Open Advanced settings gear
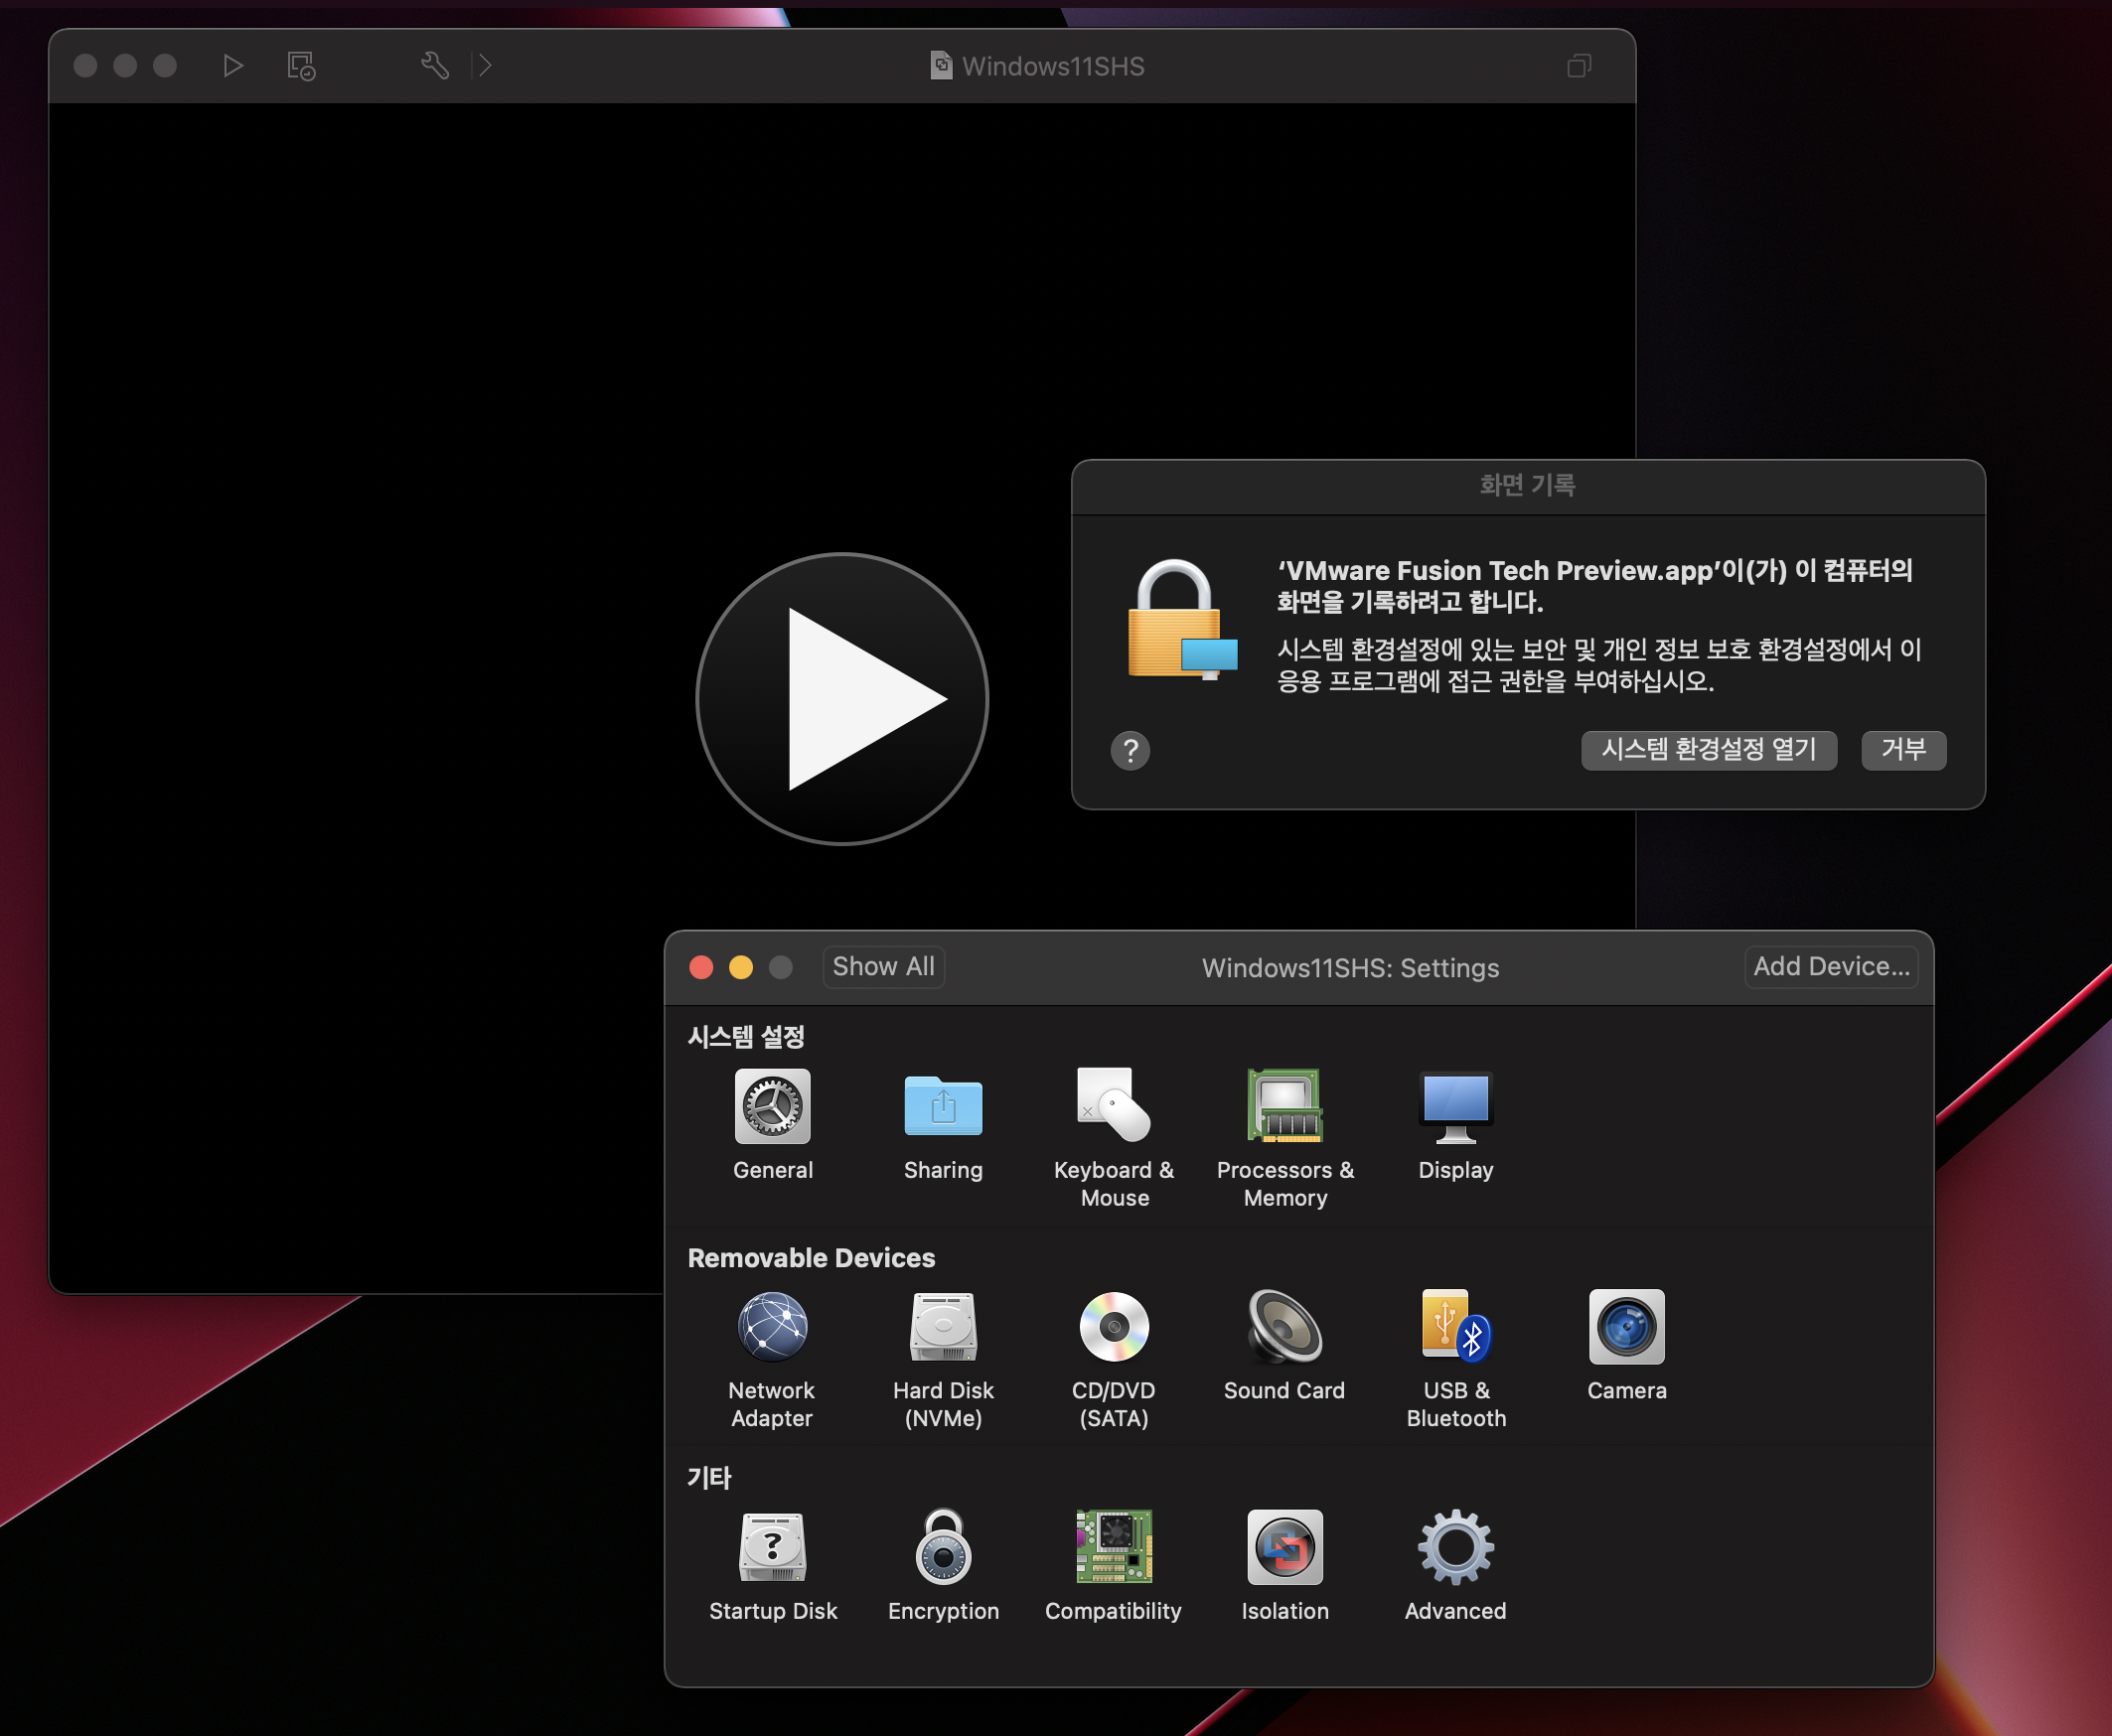The image size is (2112, 1736). click(1456, 1548)
